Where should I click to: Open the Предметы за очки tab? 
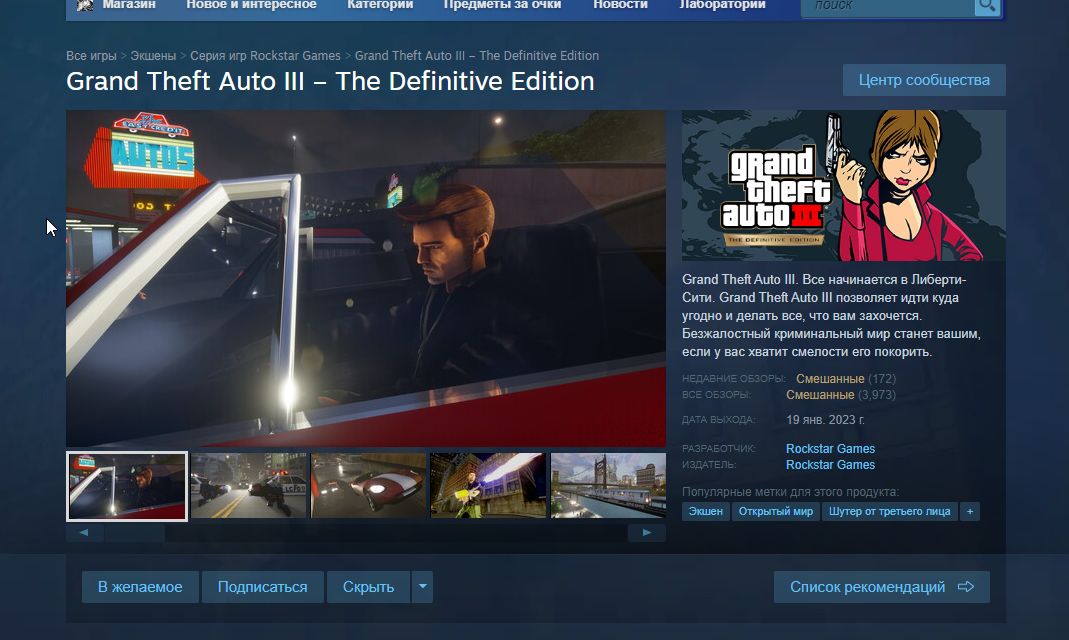(502, 5)
